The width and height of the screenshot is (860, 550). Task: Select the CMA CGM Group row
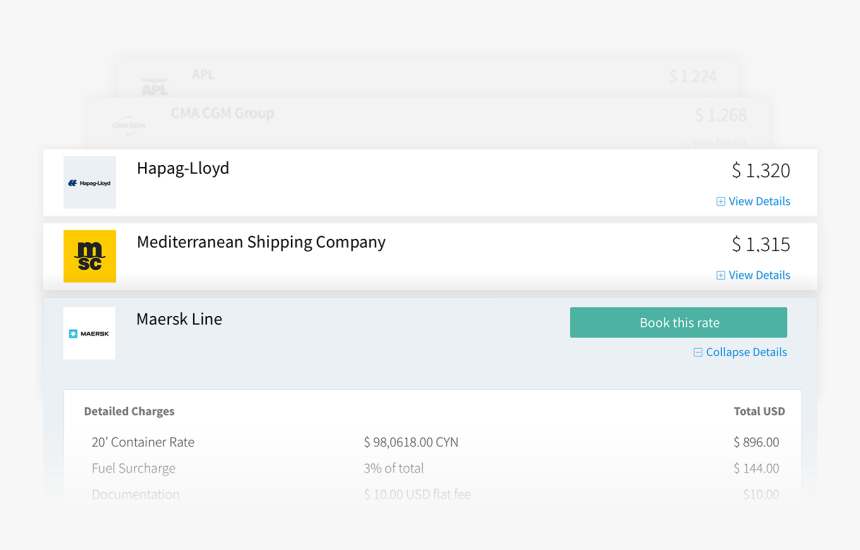click(222, 113)
